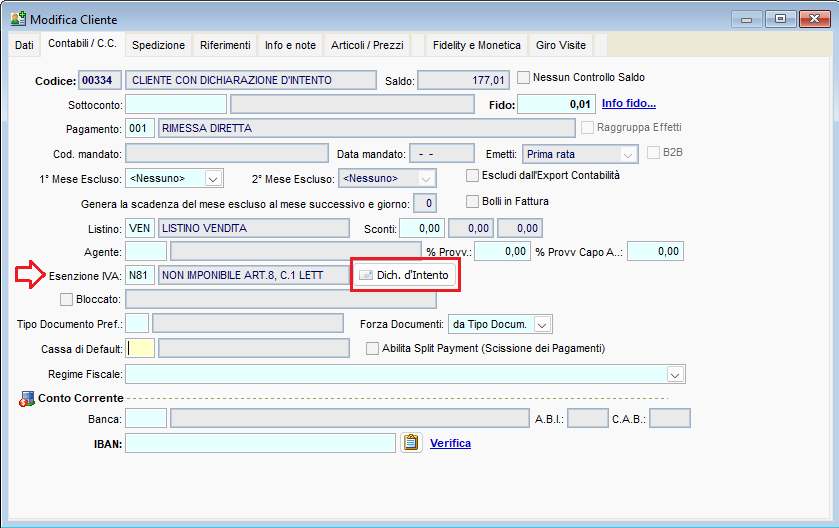Expand the Emetti Prima rata dropdown
The width and height of the screenshot is (839, 528).
628,154
